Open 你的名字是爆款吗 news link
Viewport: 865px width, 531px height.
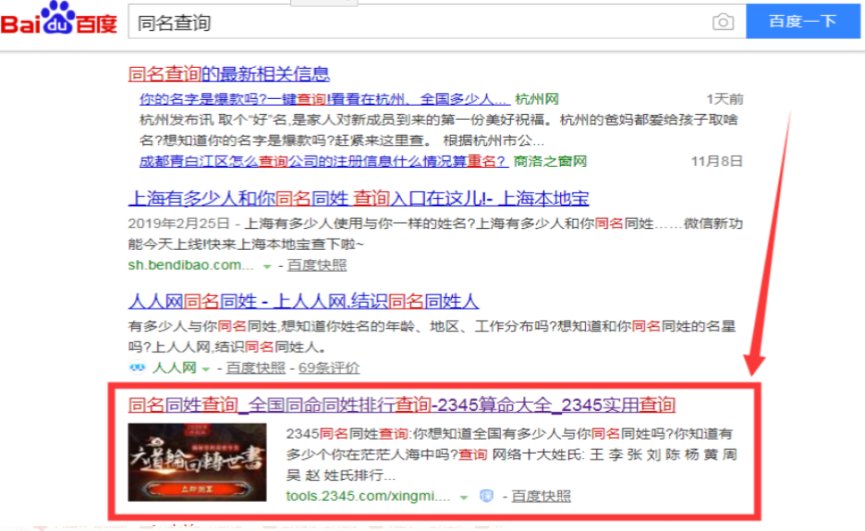(x=324, y=99)
